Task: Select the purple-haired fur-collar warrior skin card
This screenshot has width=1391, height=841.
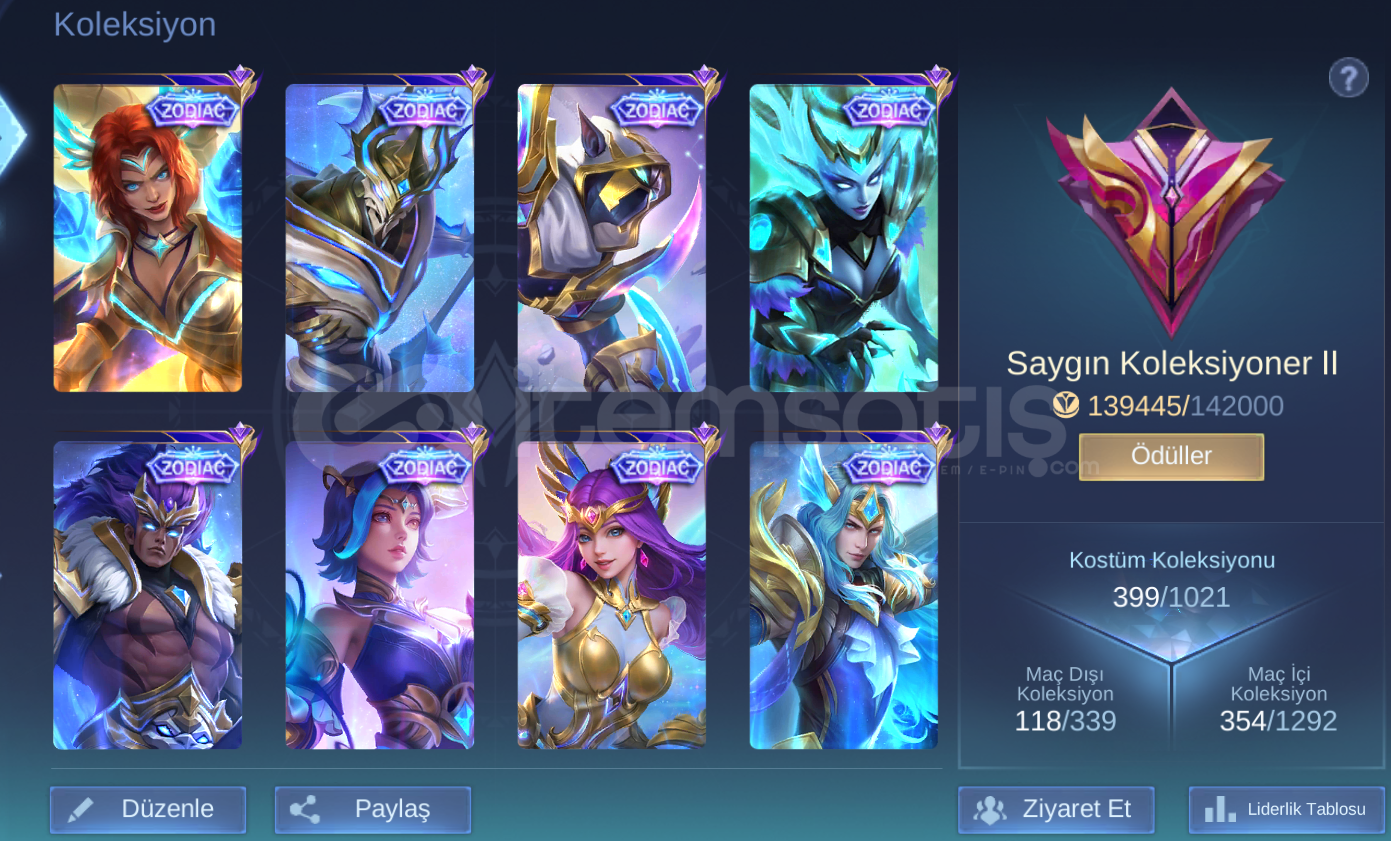Action: click(148, 595)
